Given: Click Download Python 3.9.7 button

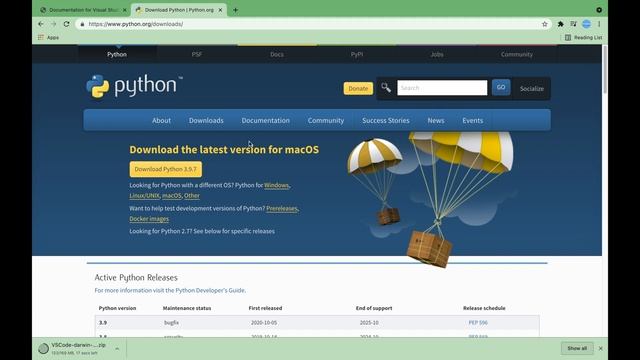Looking at the screenshot, I should [166, 169].
